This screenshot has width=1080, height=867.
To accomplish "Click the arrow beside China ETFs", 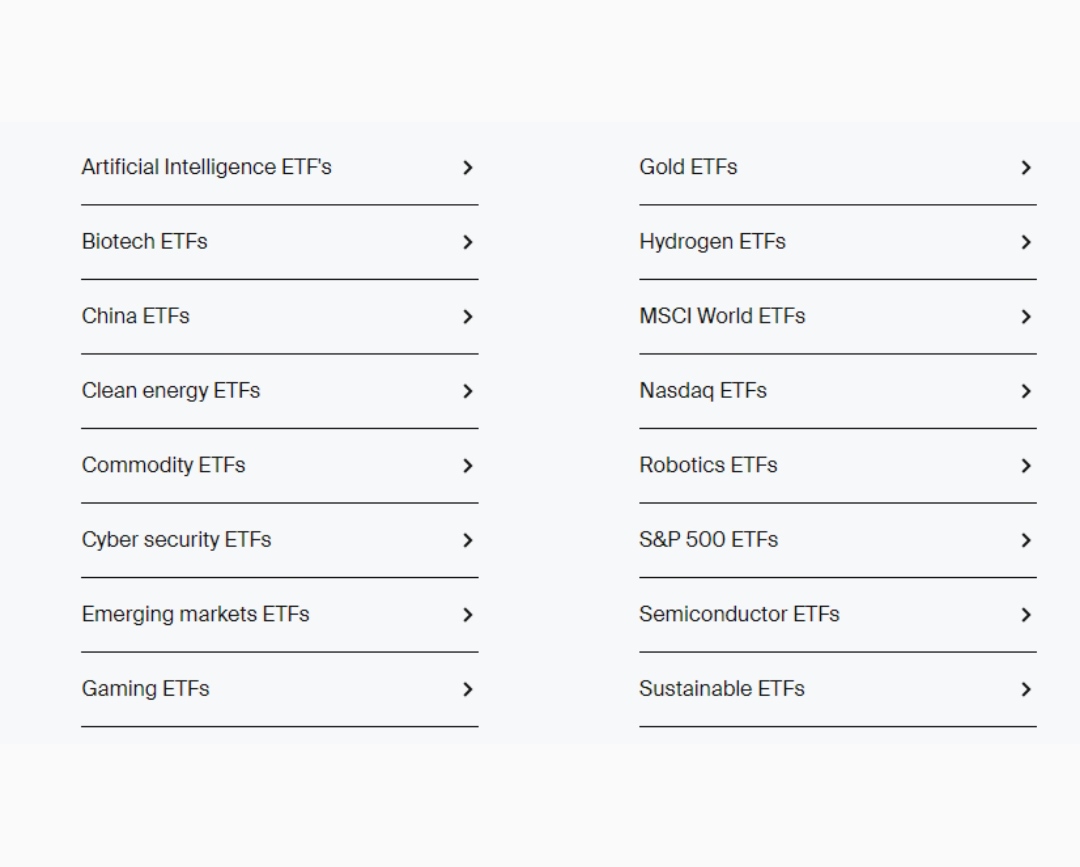I will [x=468, y=317].
